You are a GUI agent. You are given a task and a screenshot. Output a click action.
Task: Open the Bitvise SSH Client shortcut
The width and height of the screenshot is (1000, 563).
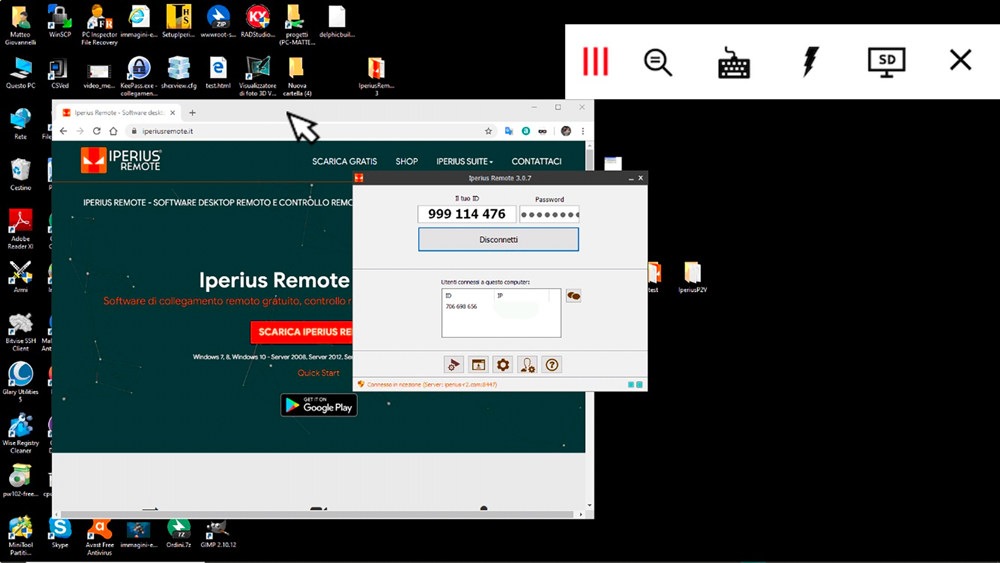[x=20, y=332]
